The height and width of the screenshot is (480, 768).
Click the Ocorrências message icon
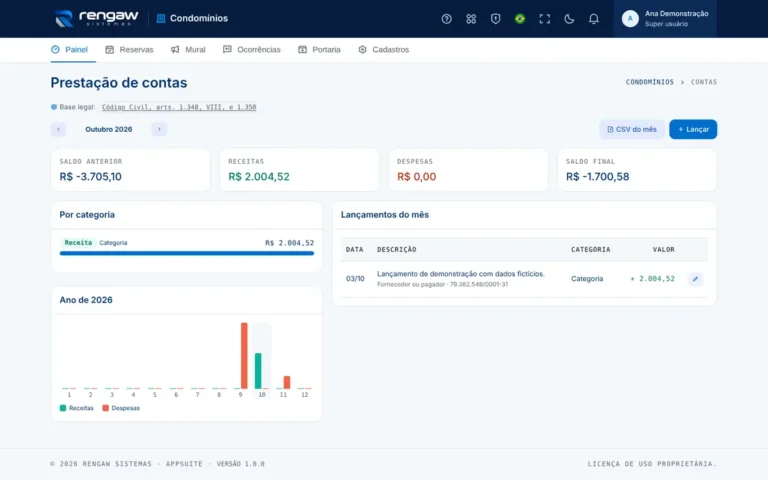click(227, 49)
